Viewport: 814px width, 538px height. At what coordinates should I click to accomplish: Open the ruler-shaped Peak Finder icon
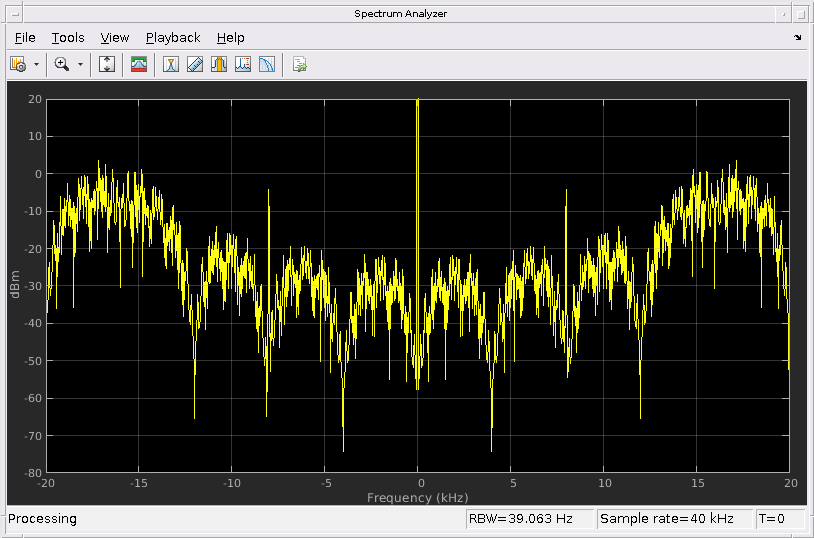(195, 65)
